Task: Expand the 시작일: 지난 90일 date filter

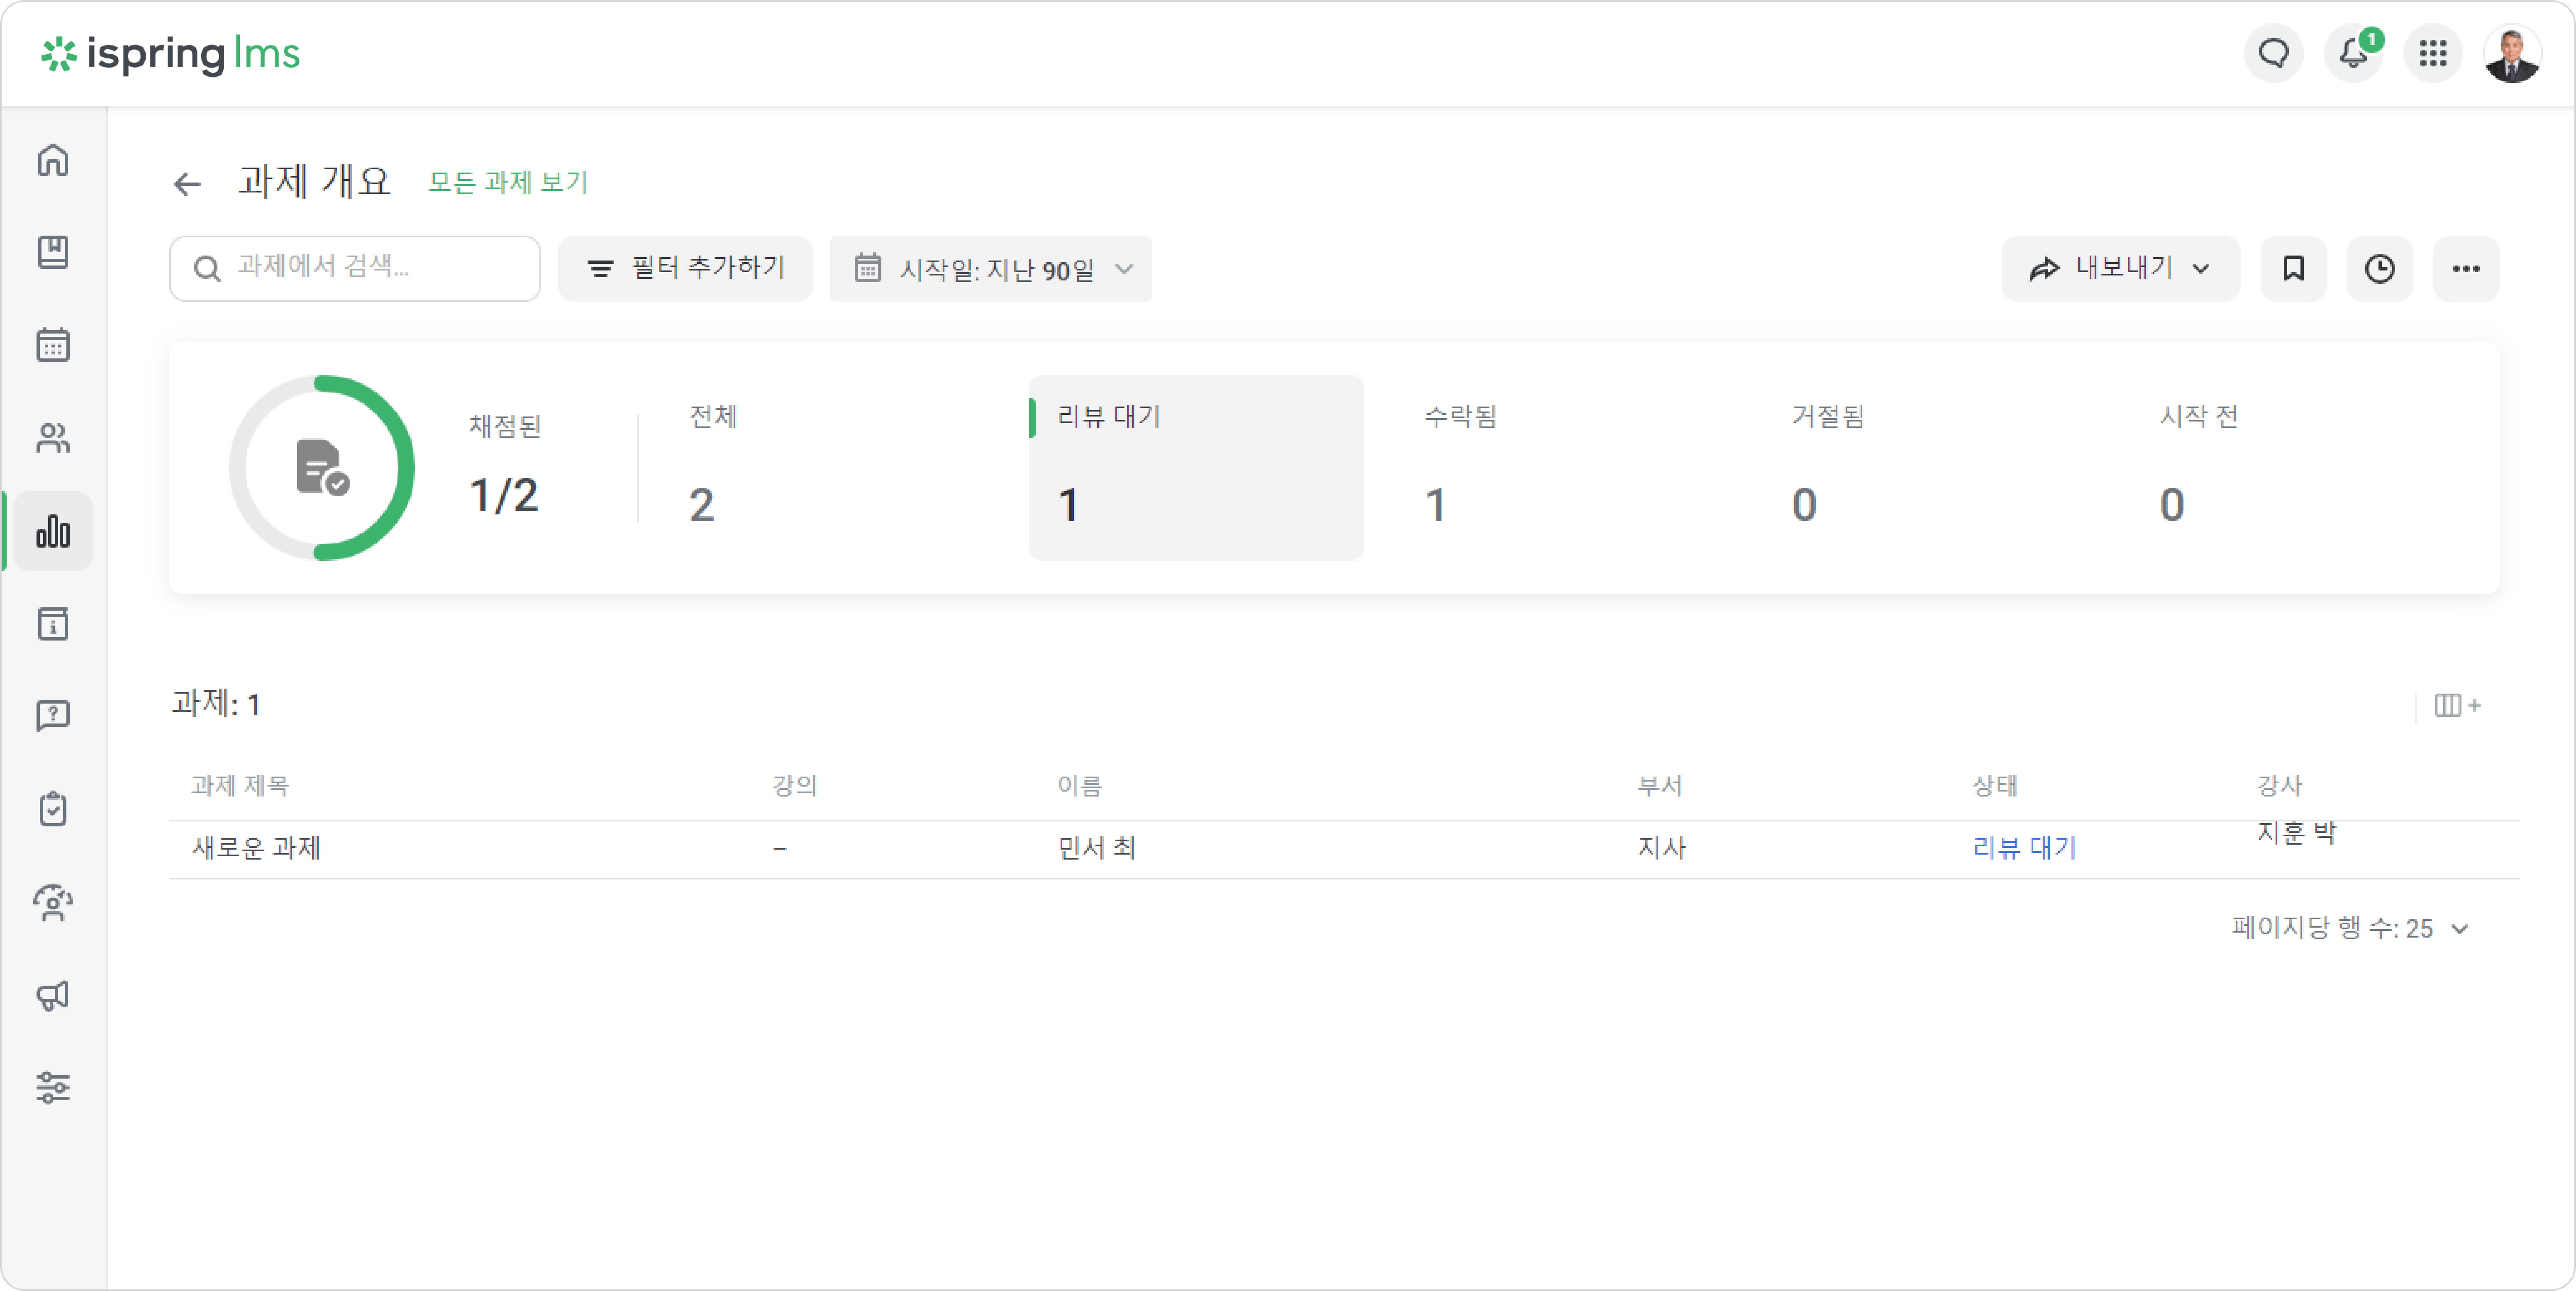Action: pyautogui.click(x=990, y=269)
